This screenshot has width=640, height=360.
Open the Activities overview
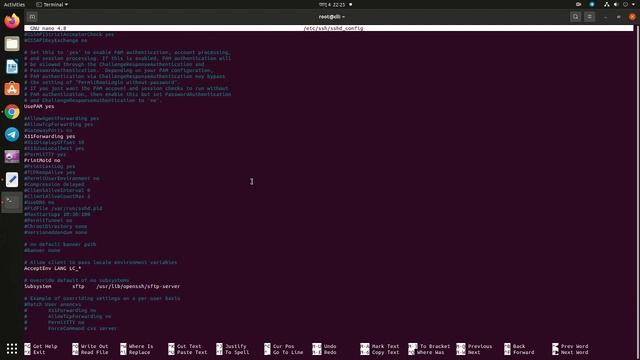[x=14, y=4]
